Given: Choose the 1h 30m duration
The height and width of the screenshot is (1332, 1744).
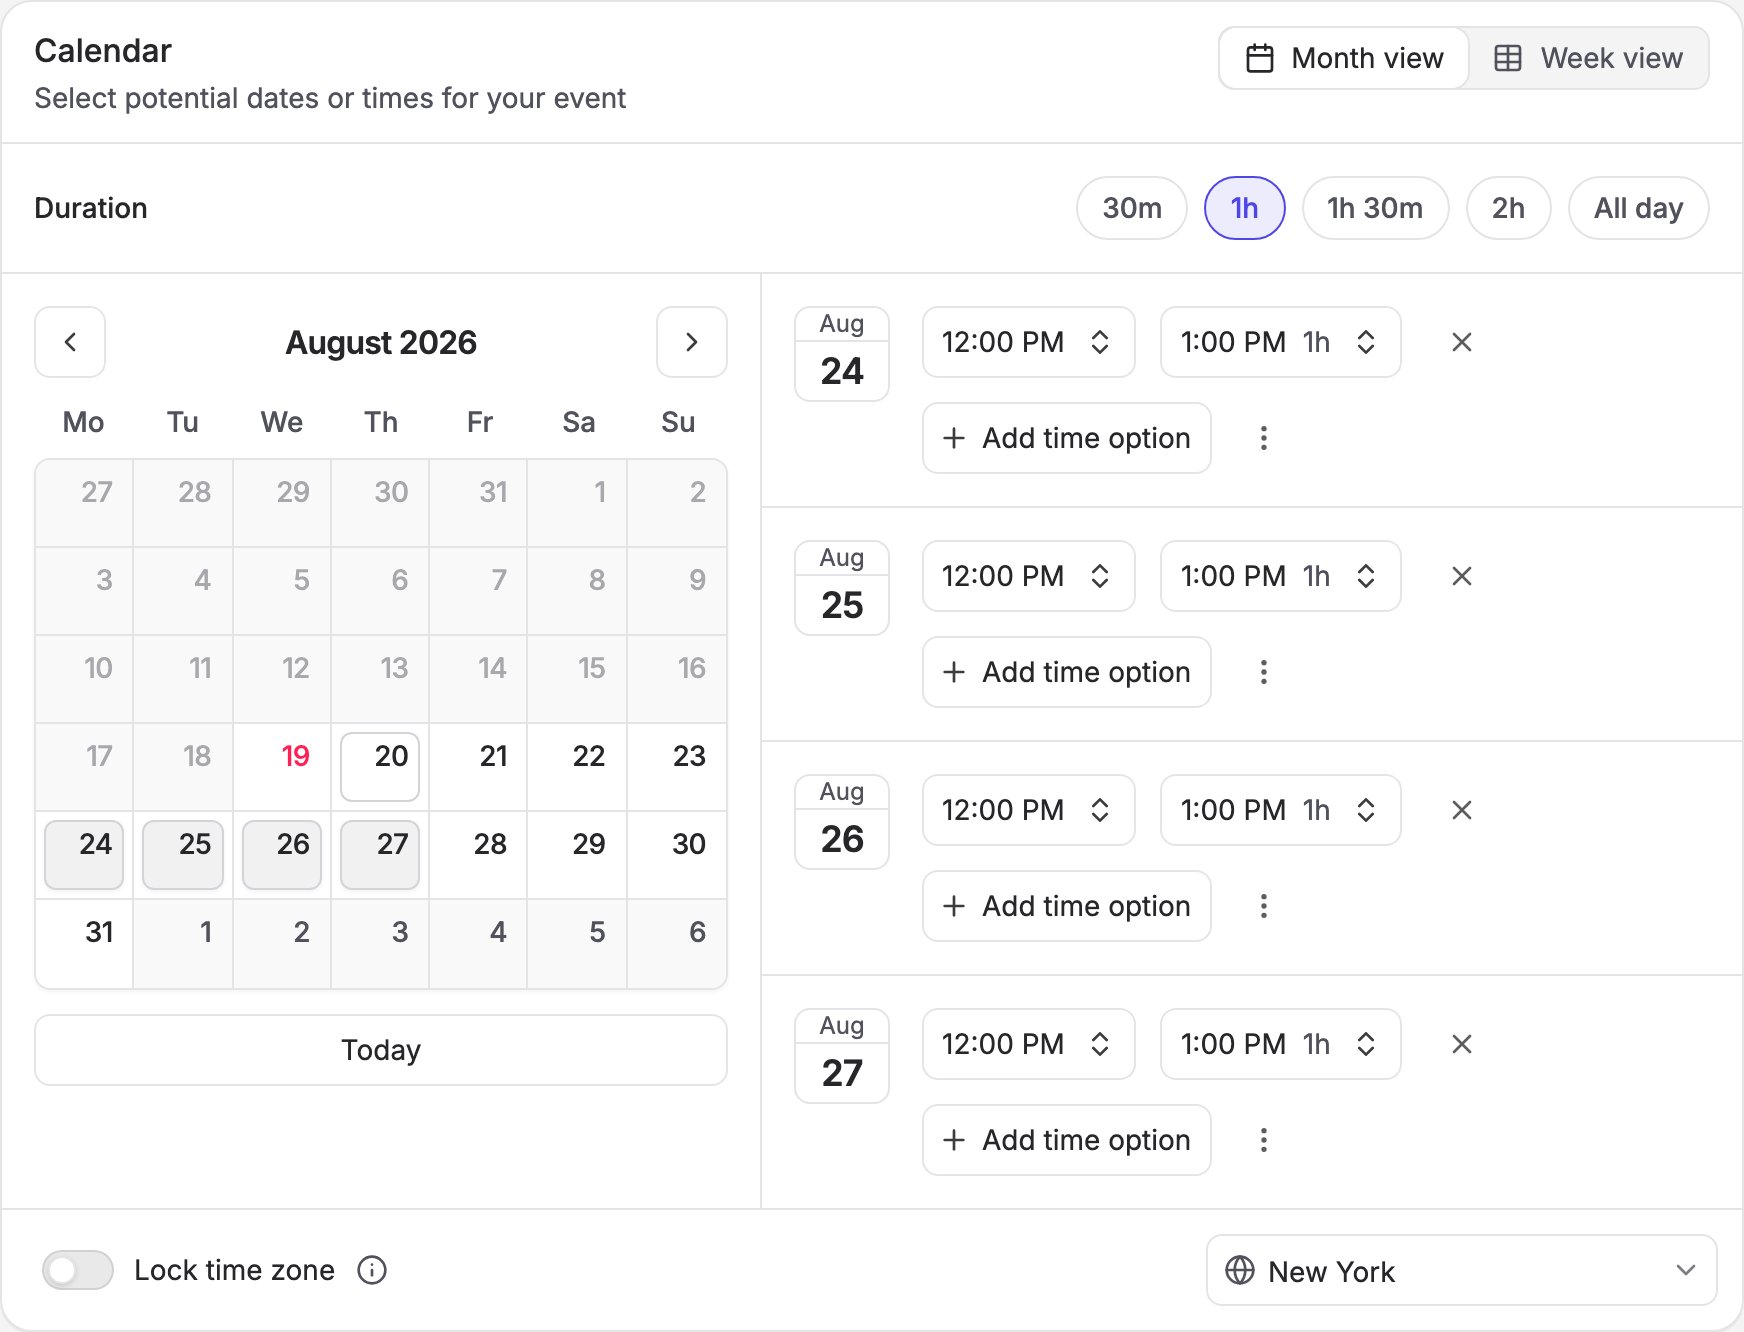Looking at the screenshot, I should [1376, 208].
